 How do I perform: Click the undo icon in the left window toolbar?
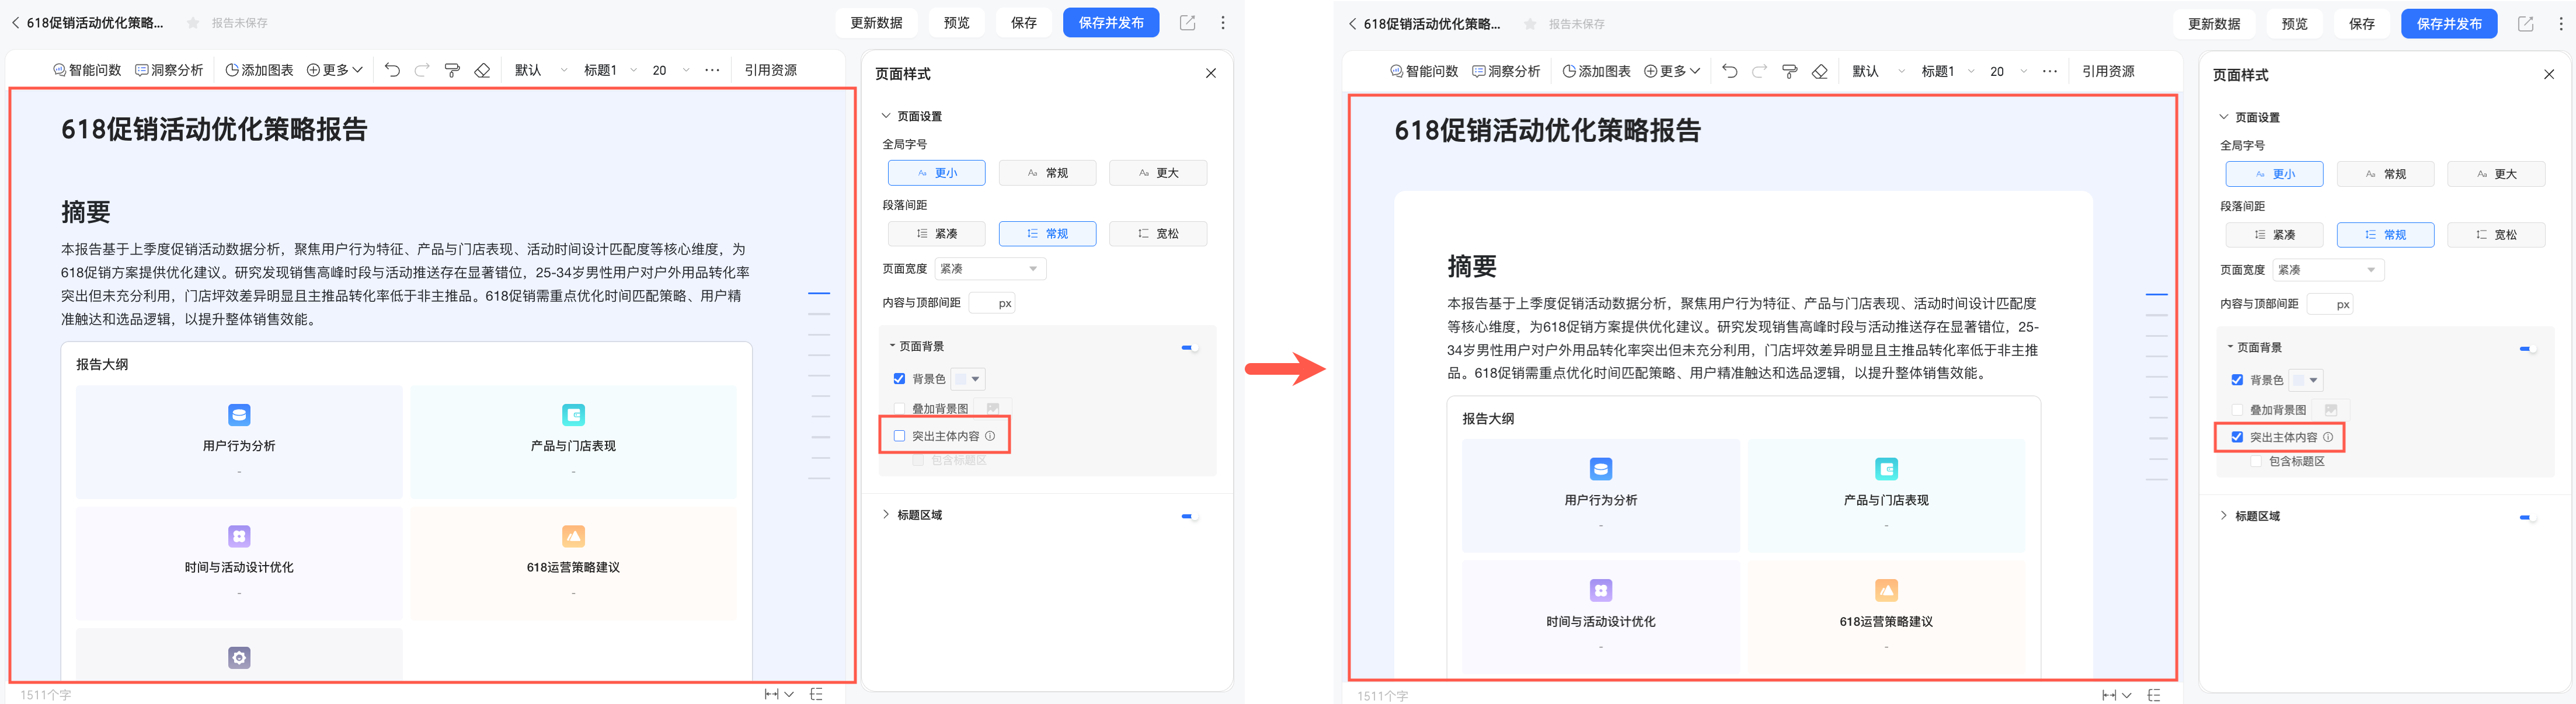[392, 70]
